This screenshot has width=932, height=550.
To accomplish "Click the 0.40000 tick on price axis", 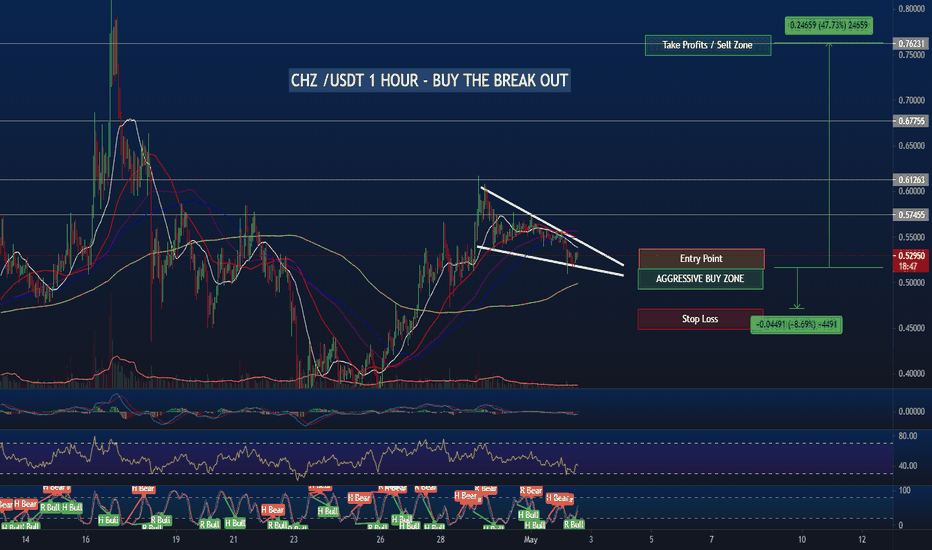I will (x=911, y=374).
